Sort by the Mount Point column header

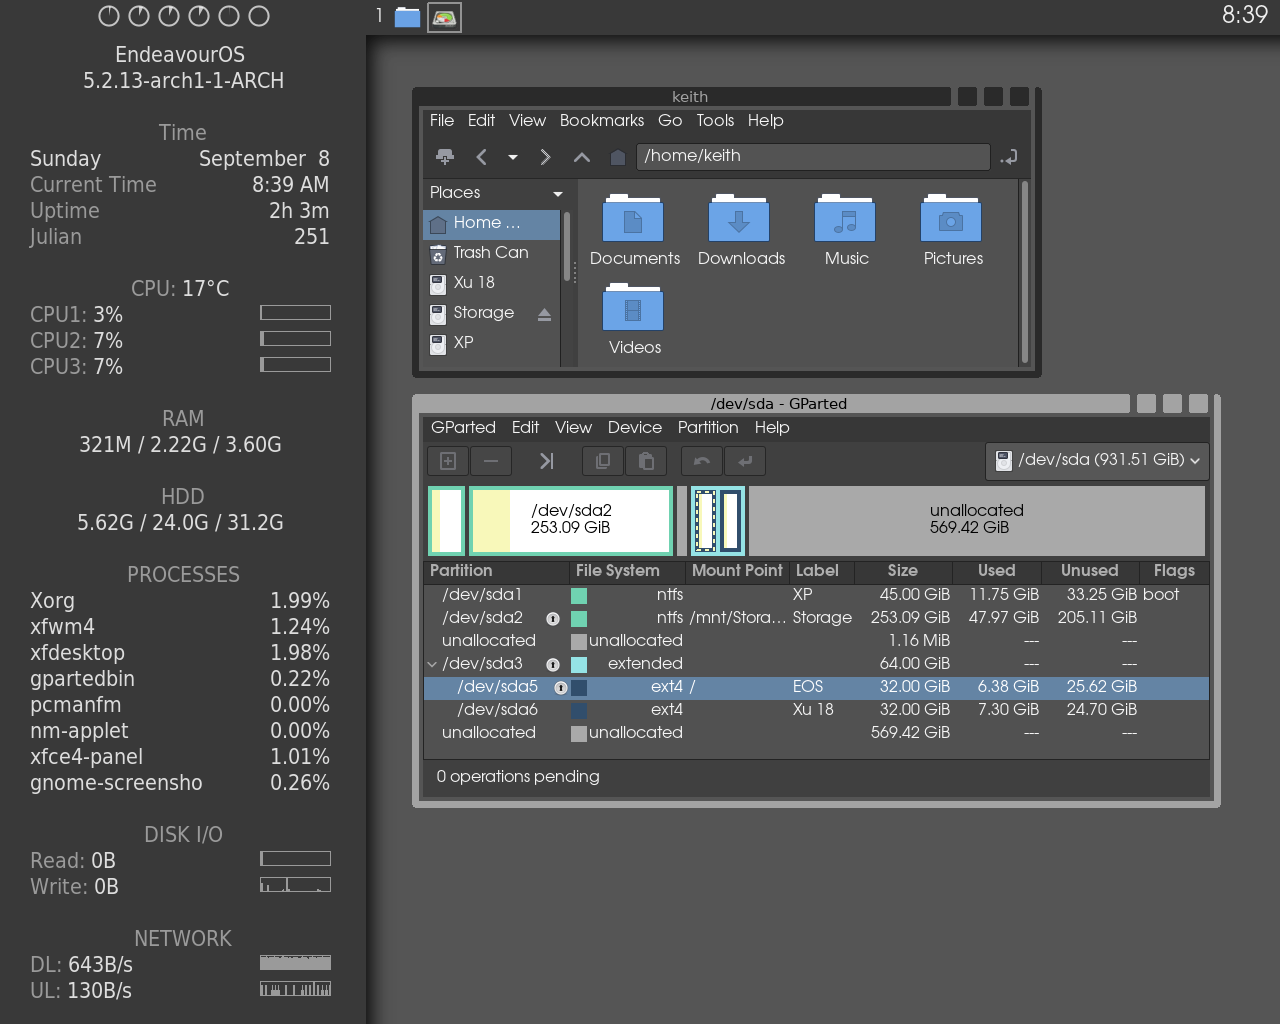(x=738, y=571)
